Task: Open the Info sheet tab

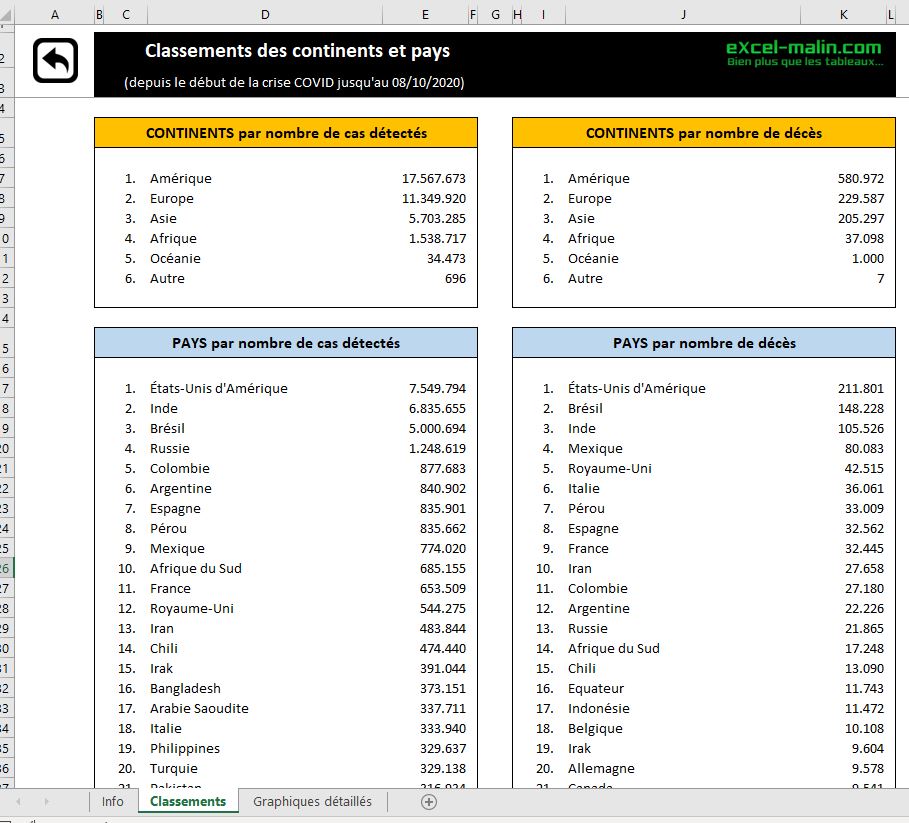Action: [113, 801]
